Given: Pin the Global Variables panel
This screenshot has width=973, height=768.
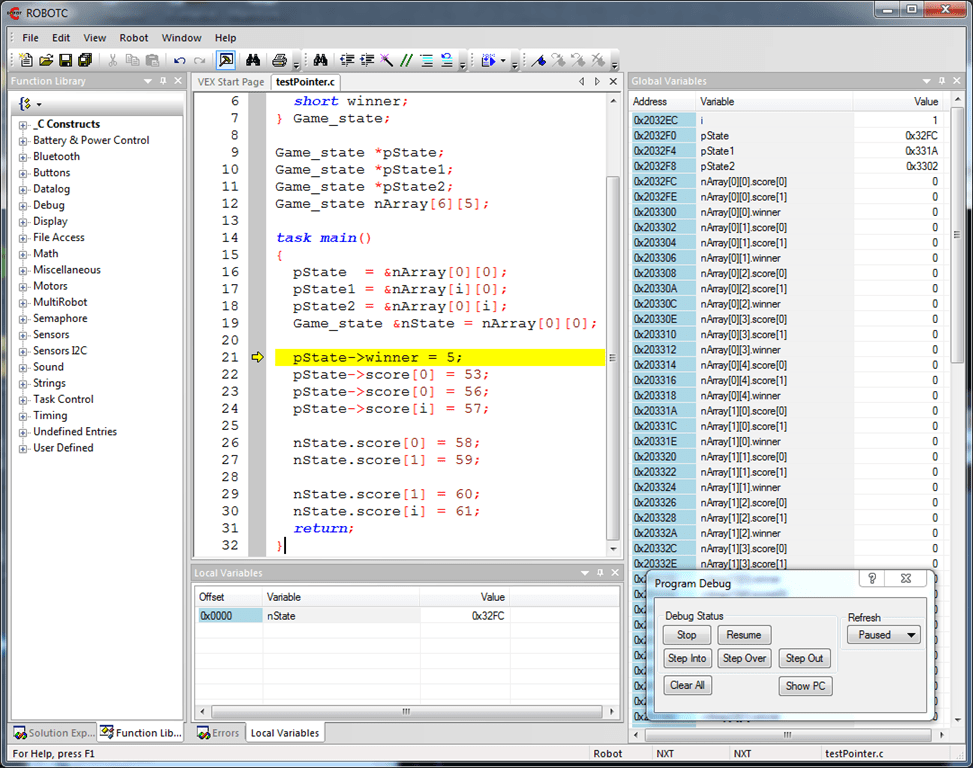Looking at the screenshot, I should (x=941, y=81).
